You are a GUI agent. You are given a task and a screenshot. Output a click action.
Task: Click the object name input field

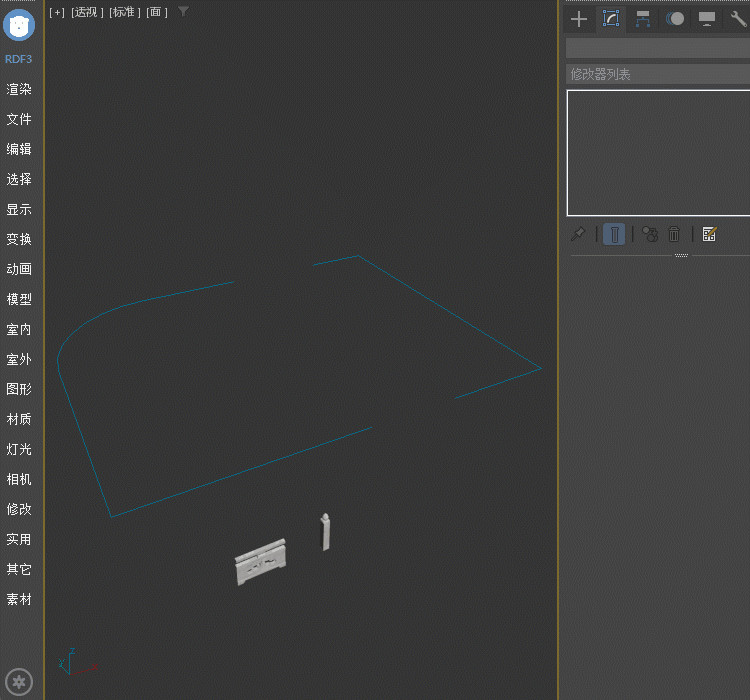pos(657,48)
